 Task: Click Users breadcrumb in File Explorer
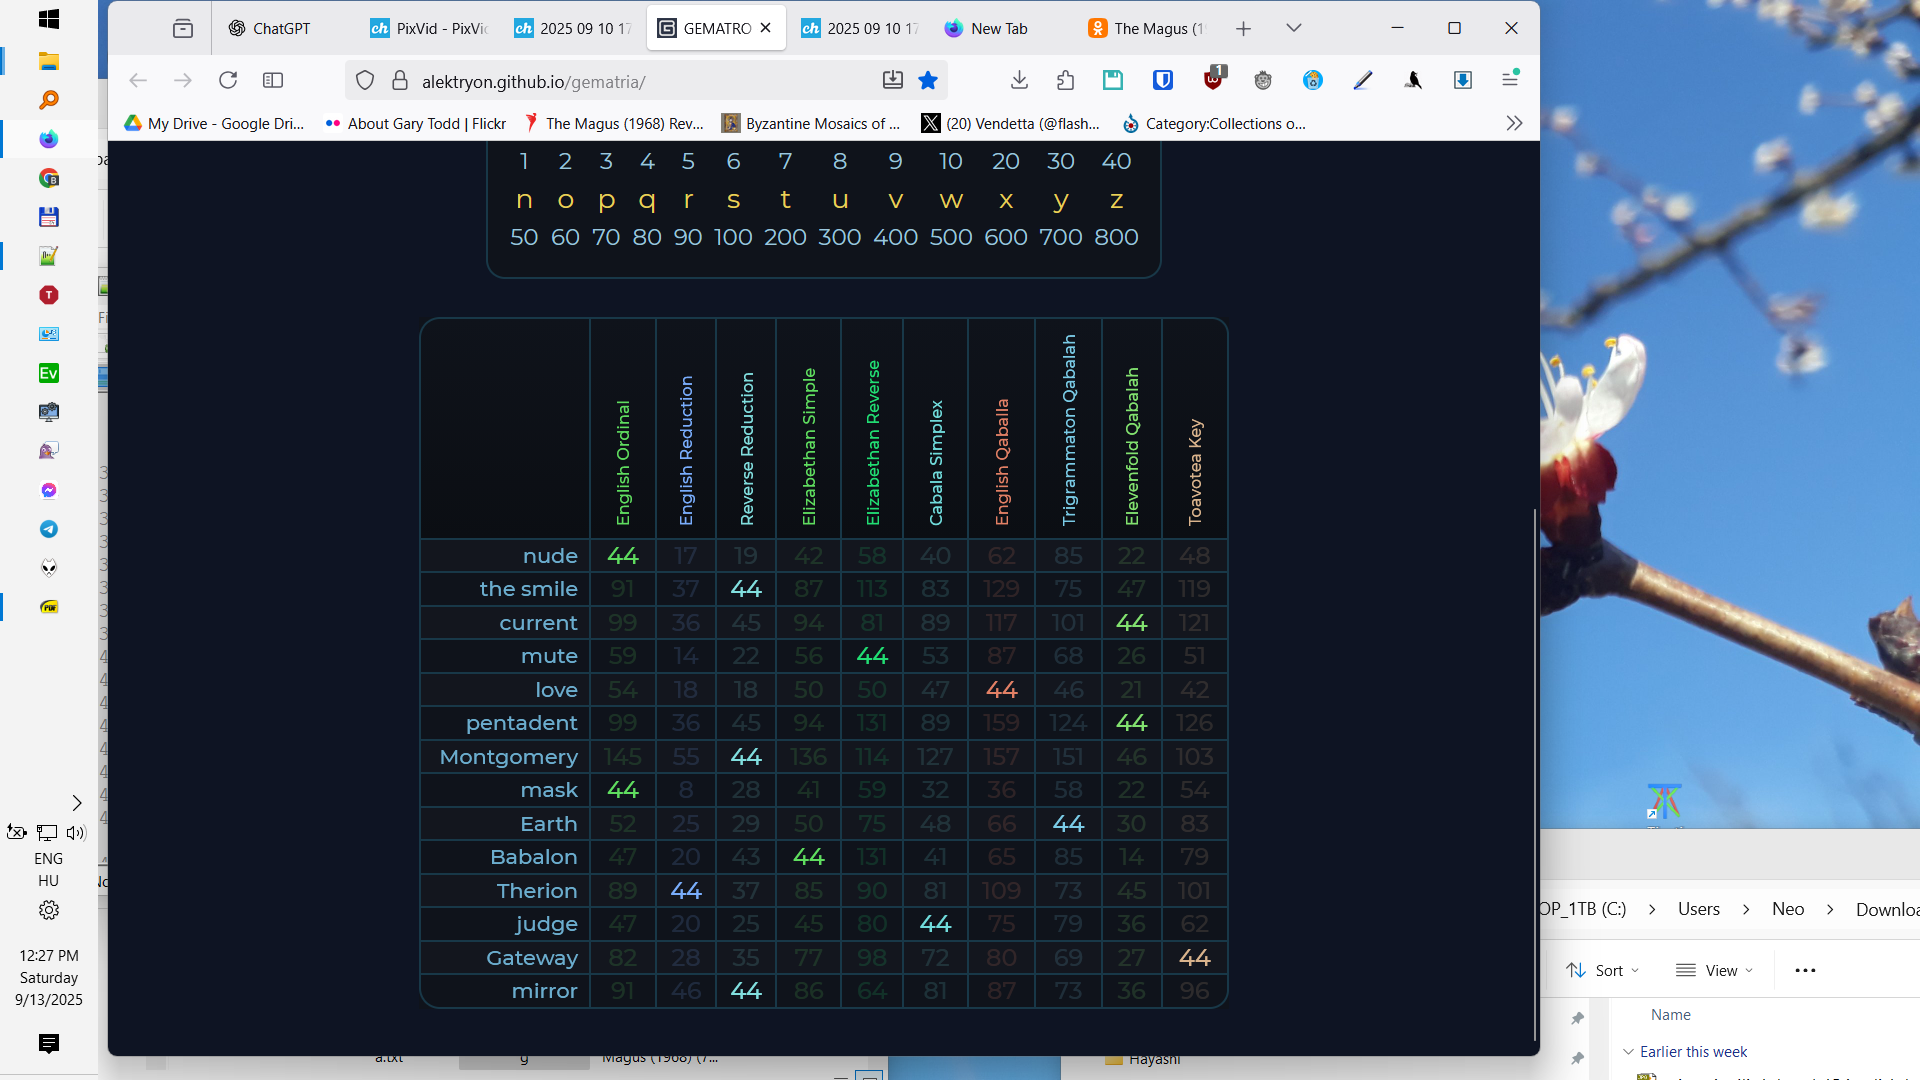[1698, 909]
